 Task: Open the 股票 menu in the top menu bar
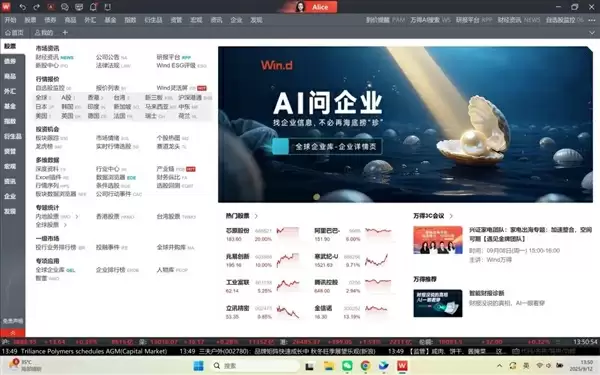tap(30, 20)
